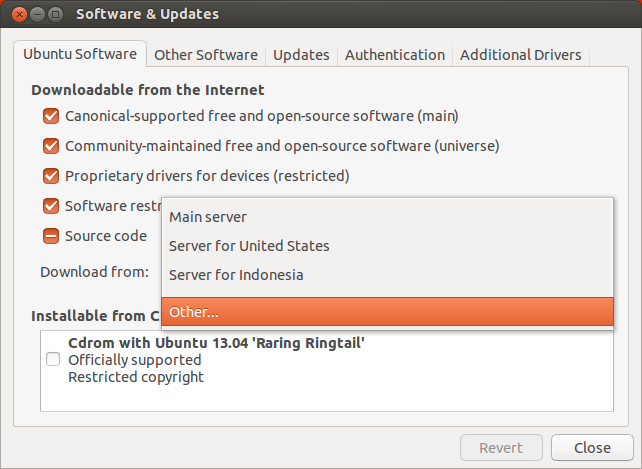Enable the Cdrom with Ubuntu 13.04 checkbox
This screenshot has height=469, width=642.
pos(53,360)
